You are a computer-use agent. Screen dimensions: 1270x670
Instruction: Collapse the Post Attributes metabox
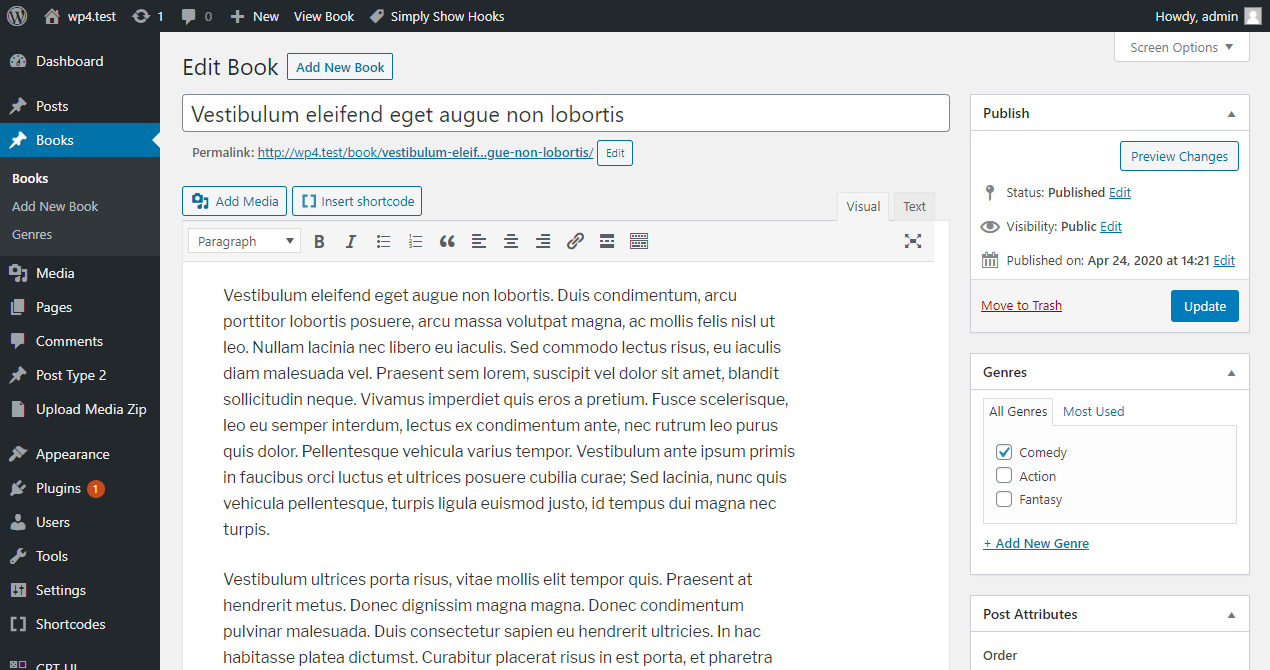pos(1231,614)
